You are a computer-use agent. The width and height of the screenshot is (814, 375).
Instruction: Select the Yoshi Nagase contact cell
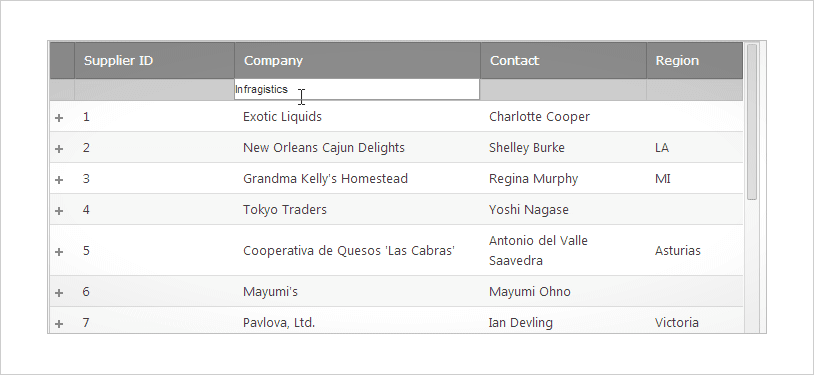tap(564, 209)
